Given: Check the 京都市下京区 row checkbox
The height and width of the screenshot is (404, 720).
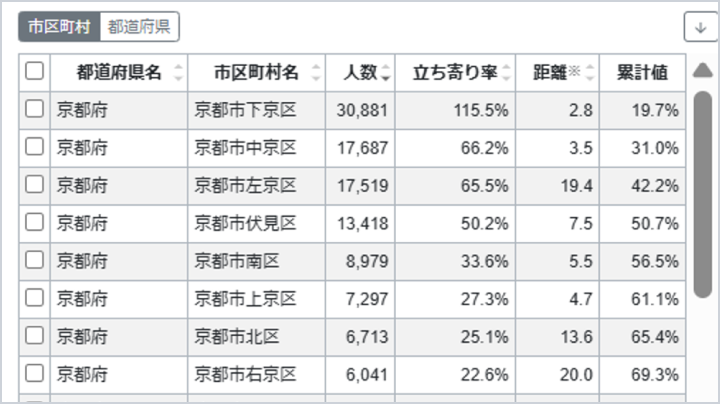Looking at the screenshot, I should tap(35, 109).
